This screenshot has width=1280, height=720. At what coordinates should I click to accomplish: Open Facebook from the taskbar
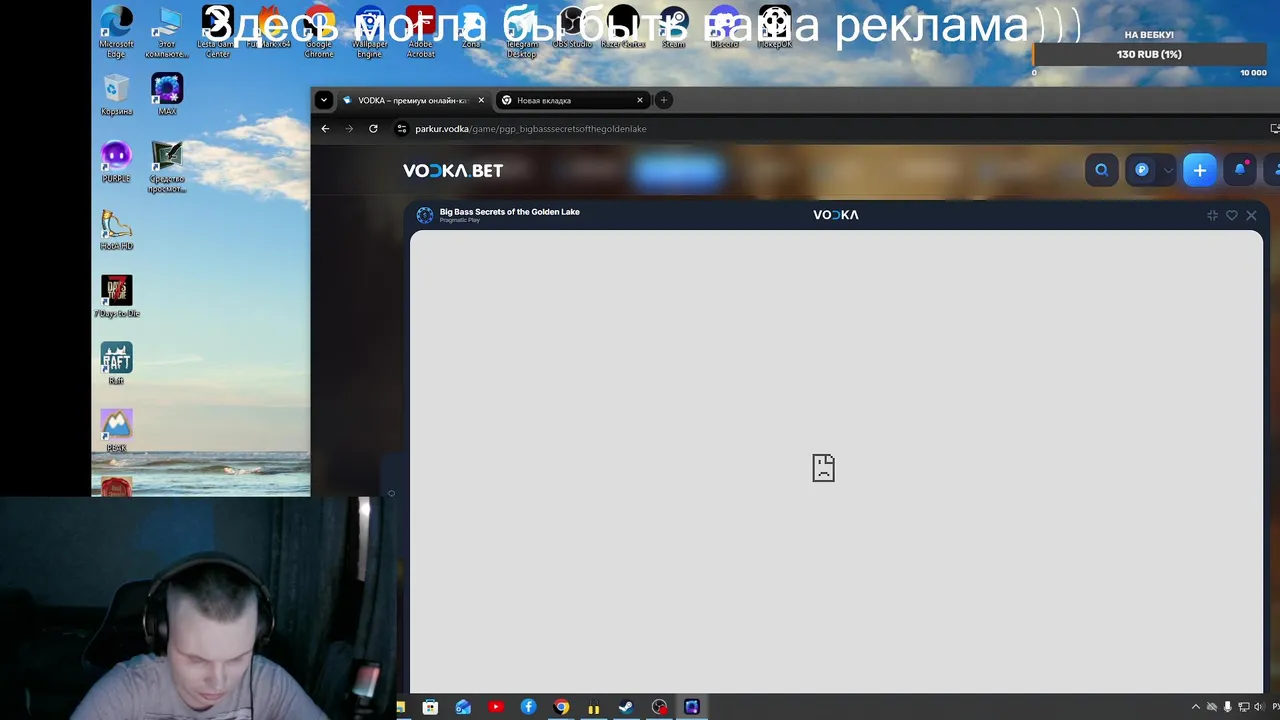[528, 707]
